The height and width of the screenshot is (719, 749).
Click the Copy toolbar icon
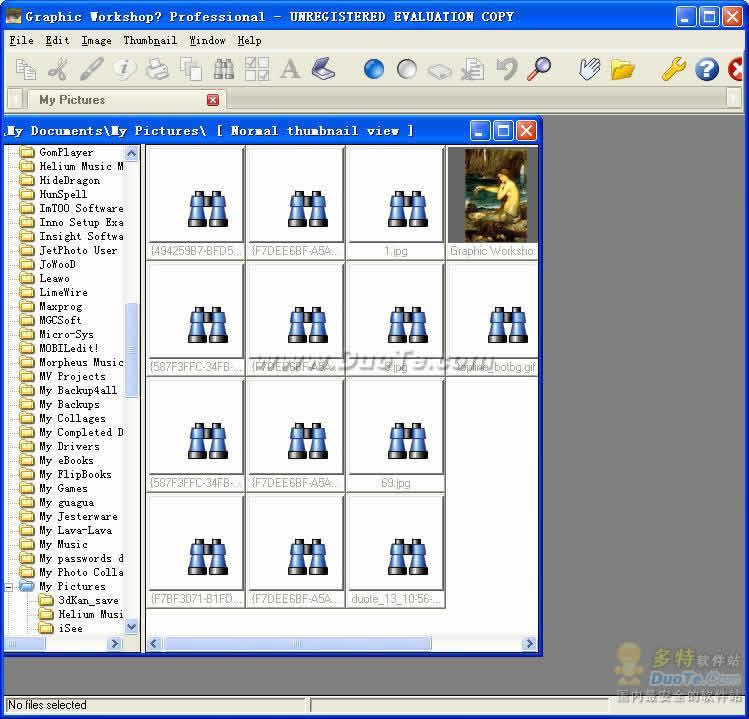25,69
